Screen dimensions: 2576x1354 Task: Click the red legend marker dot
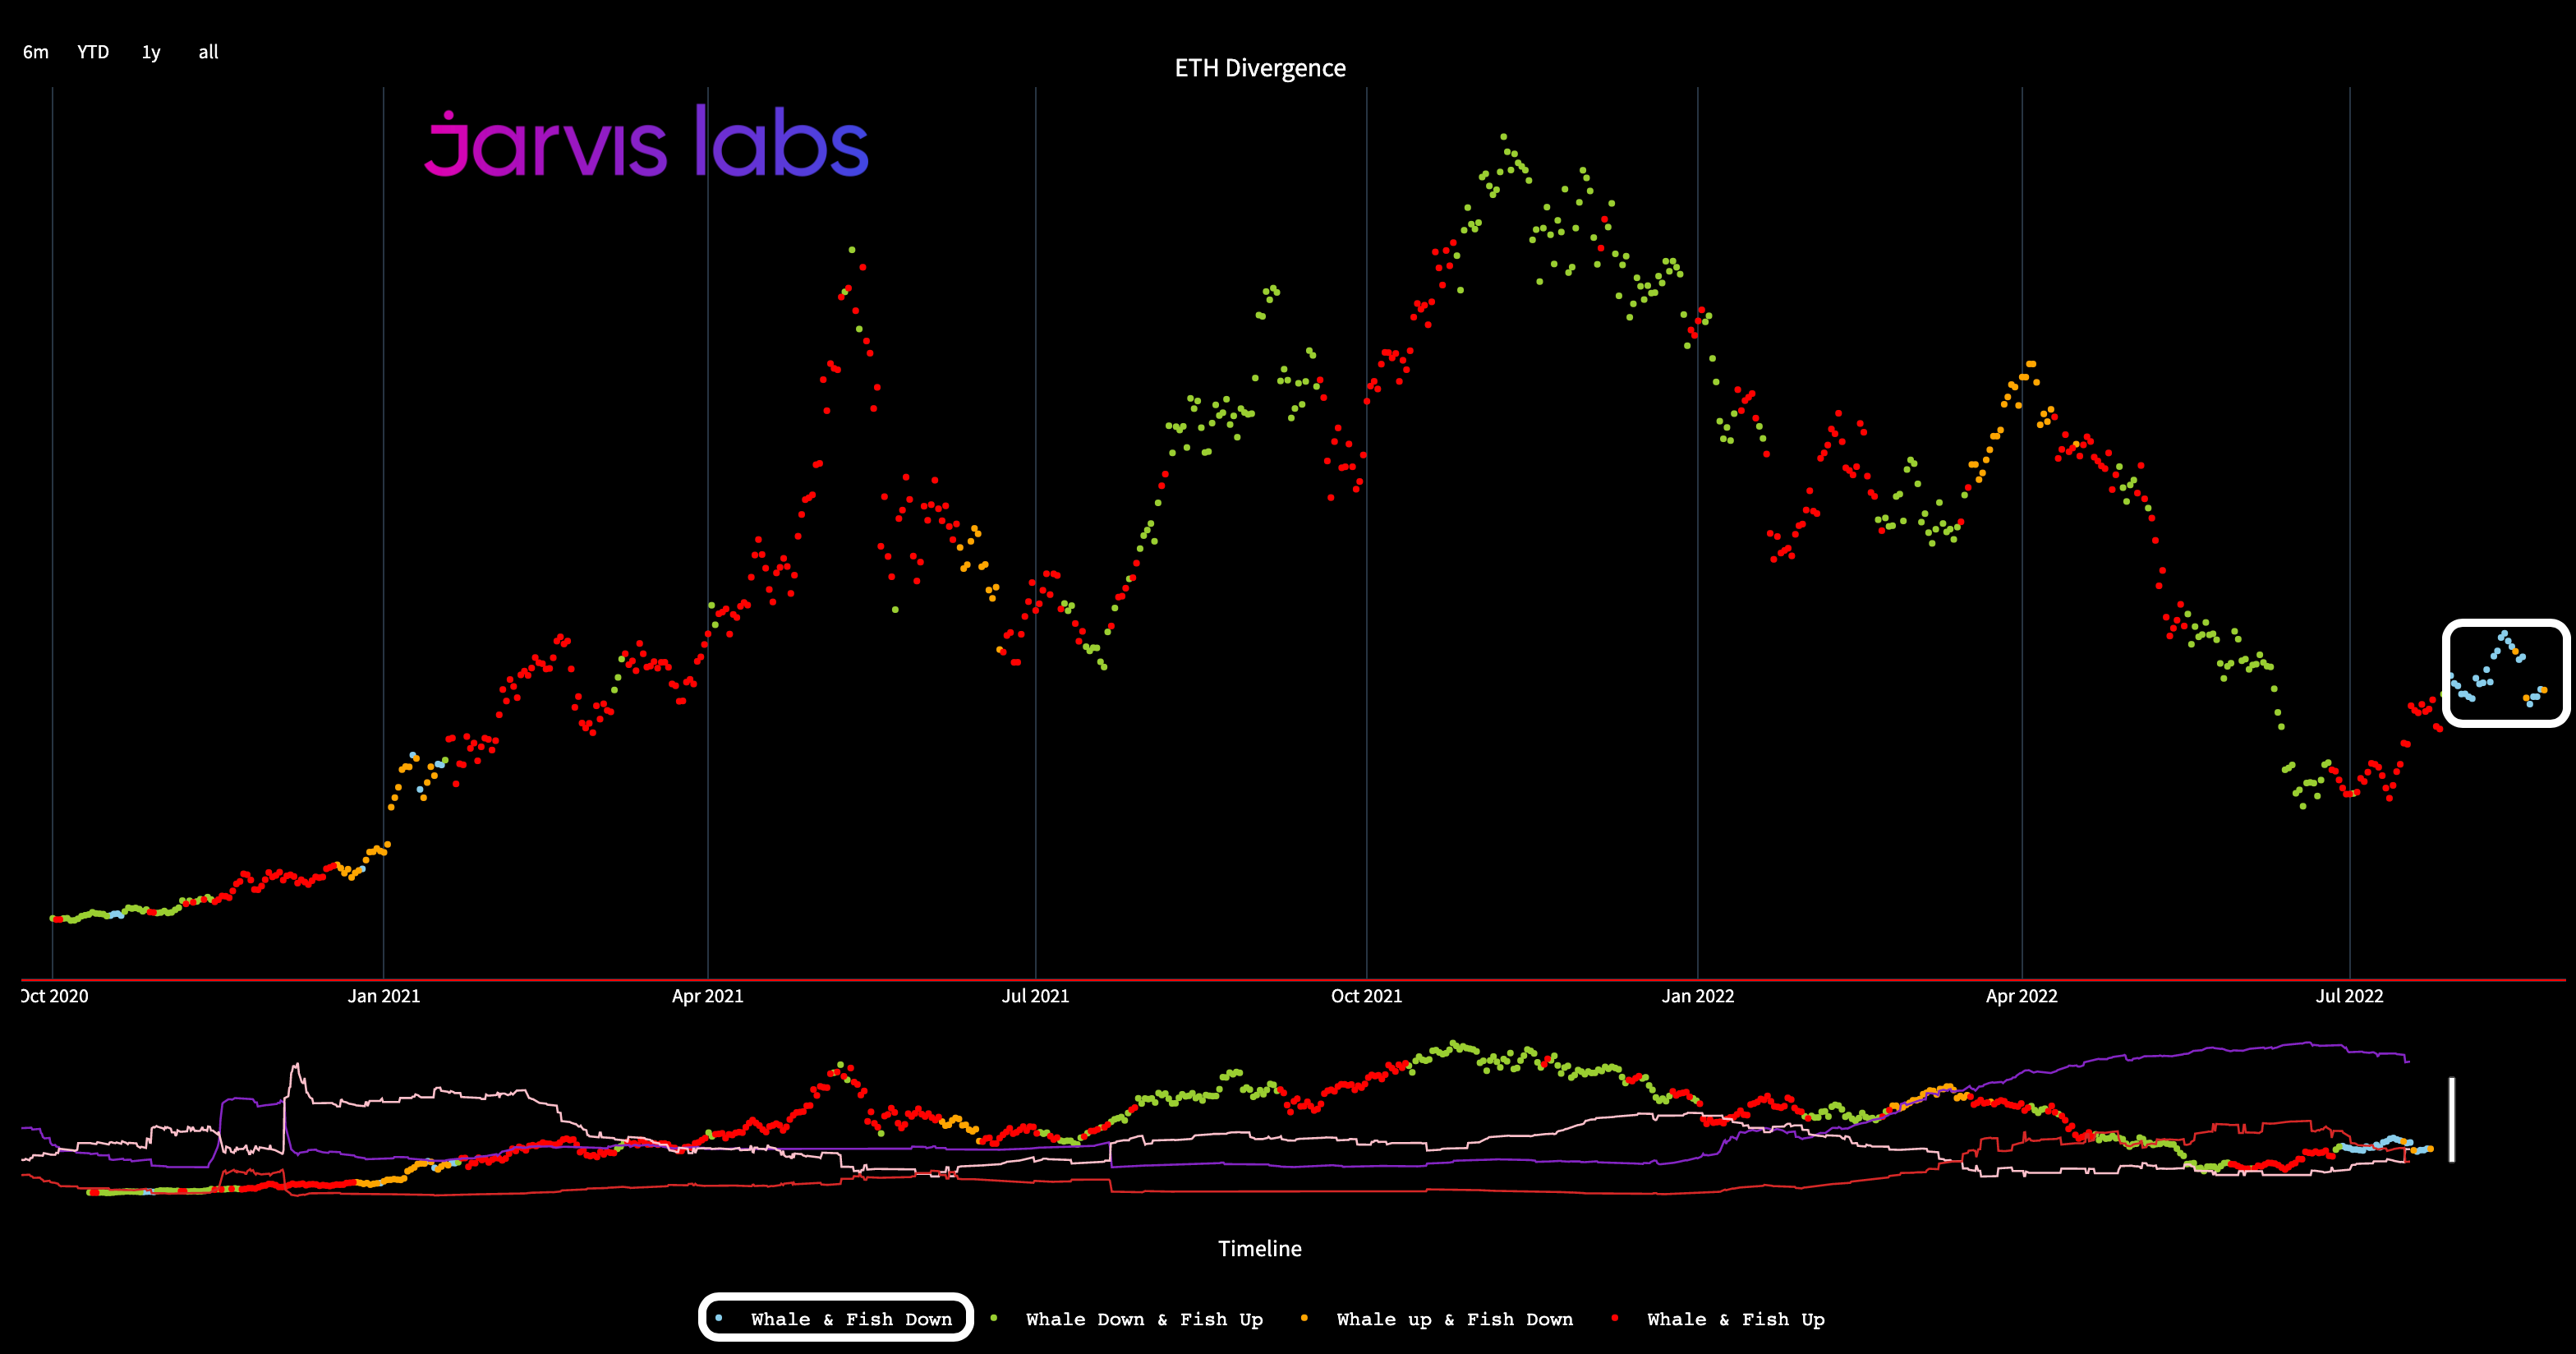click(1615, 1318)
